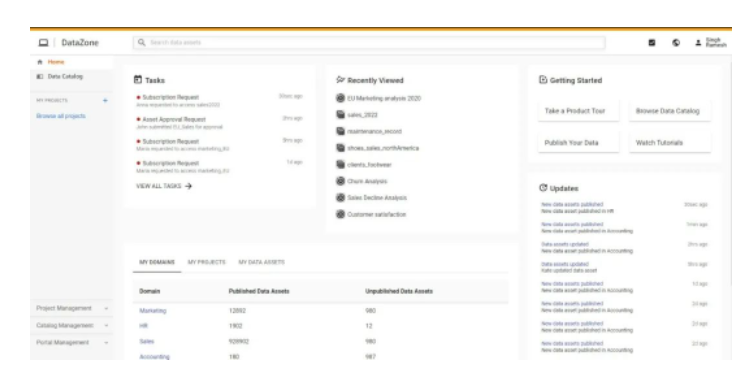Click the icon beside Churn Analysis
Viewport: 756px width, 386px height.
point(340,181)
